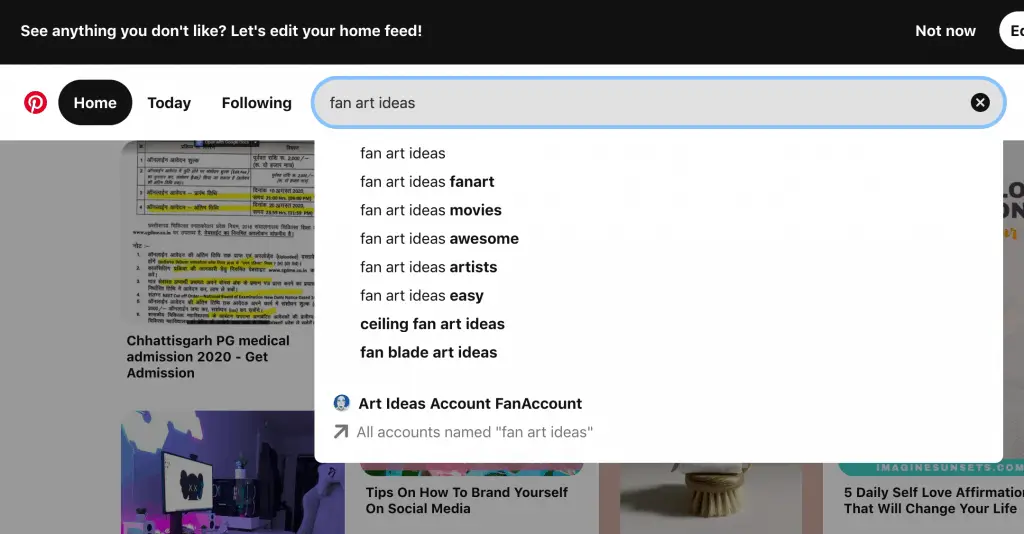The width and height of the screenshot is (1024, 534).
Task: Open Chhattisgarh PG medical admission pin image
Action: click(x=217, y=232)
